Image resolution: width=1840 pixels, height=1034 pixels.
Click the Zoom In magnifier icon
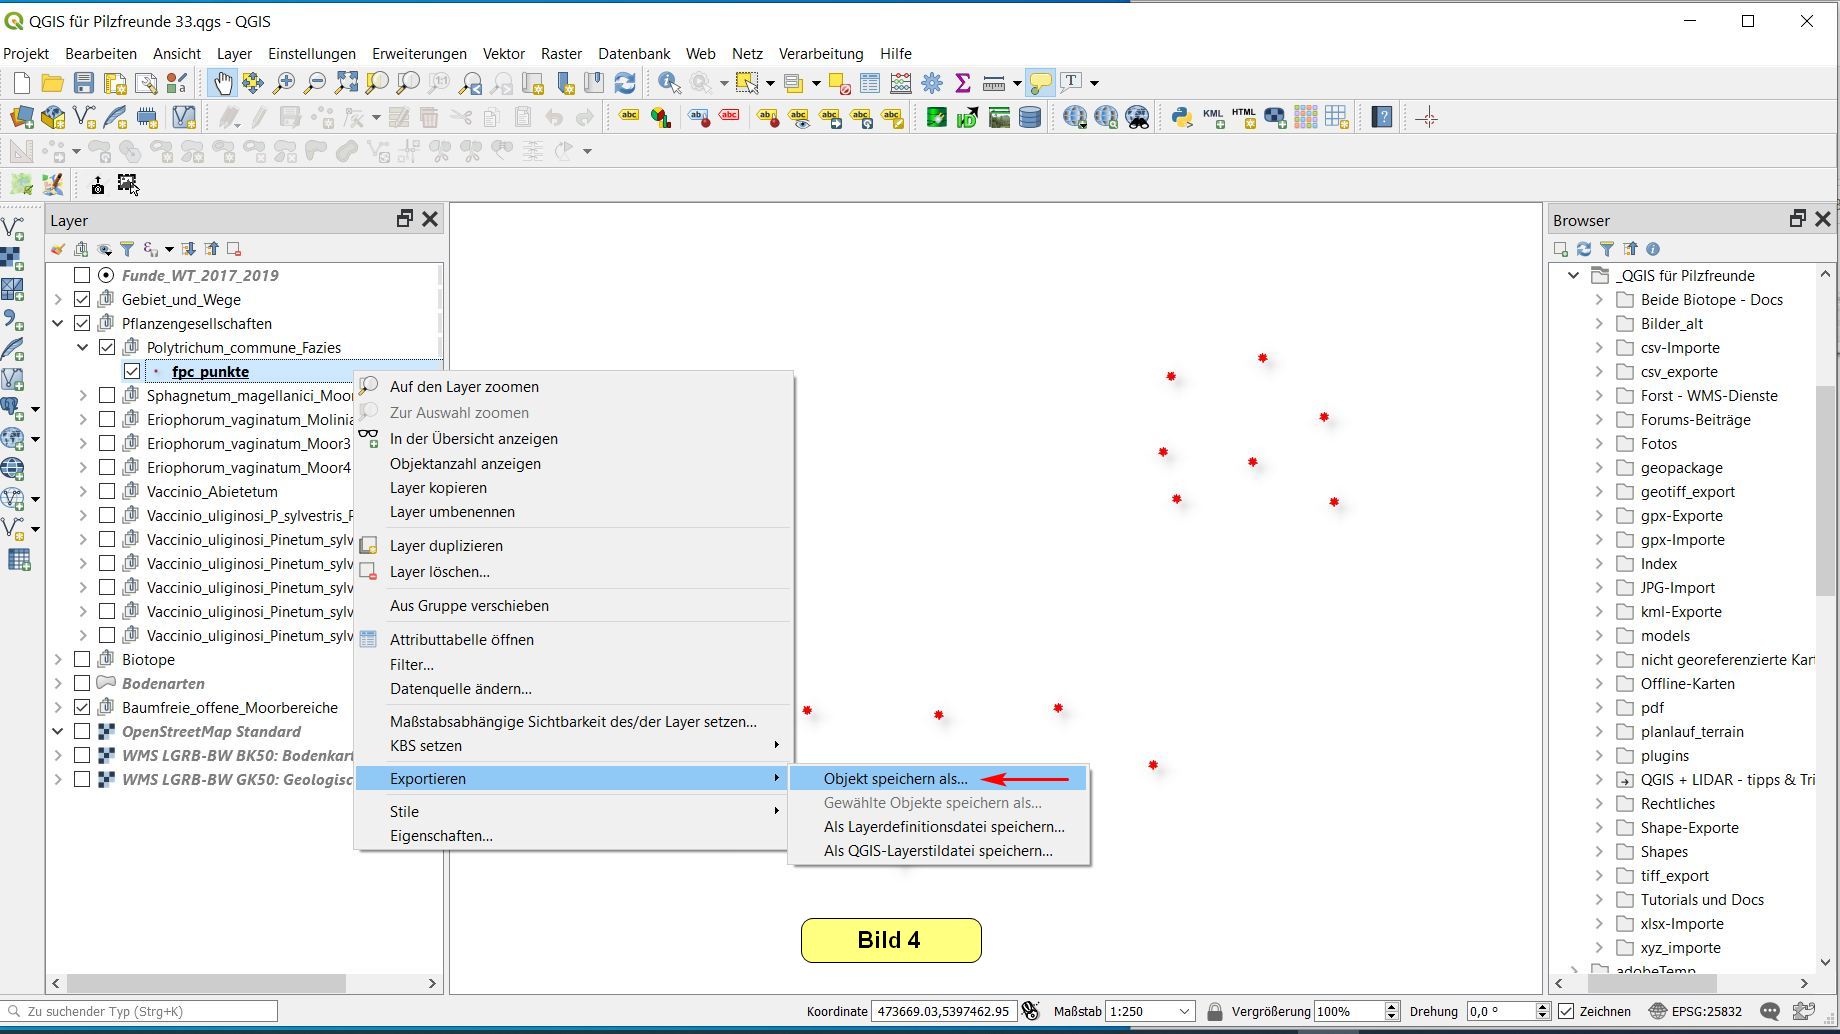click(x=284, y=83)
